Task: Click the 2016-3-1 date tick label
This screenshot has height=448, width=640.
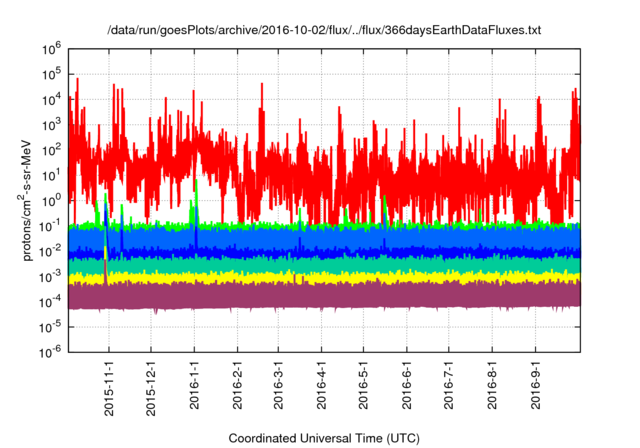Action: click(278, 385)
